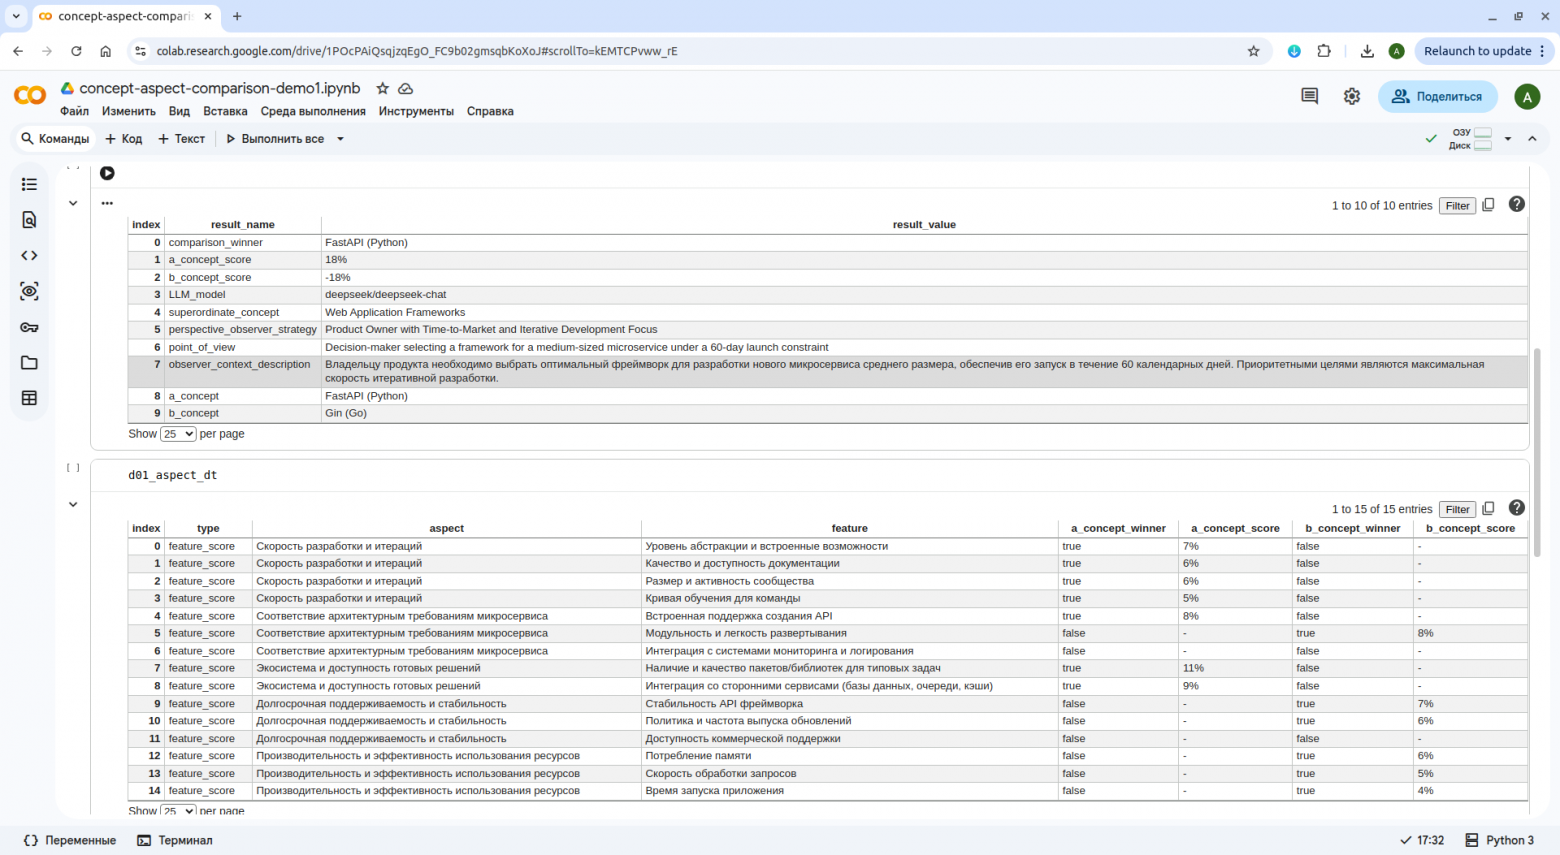
Task: Open the Терминал terminal panel
Action: tap(175, 840)
